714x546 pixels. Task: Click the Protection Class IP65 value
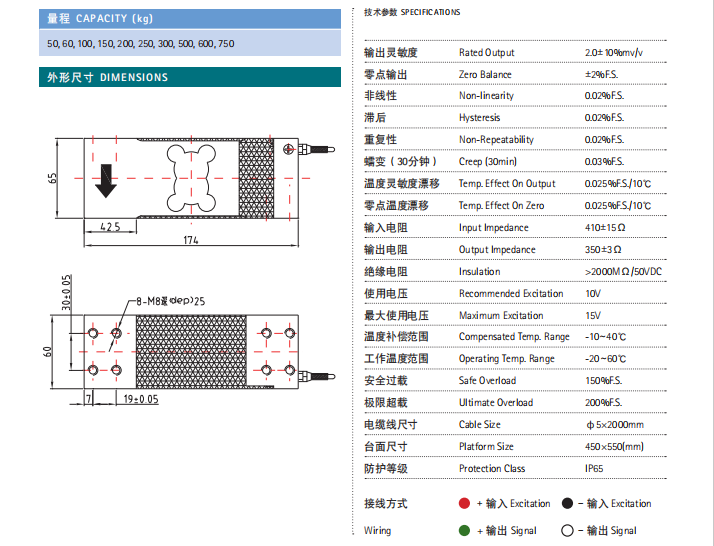(595, 468)
